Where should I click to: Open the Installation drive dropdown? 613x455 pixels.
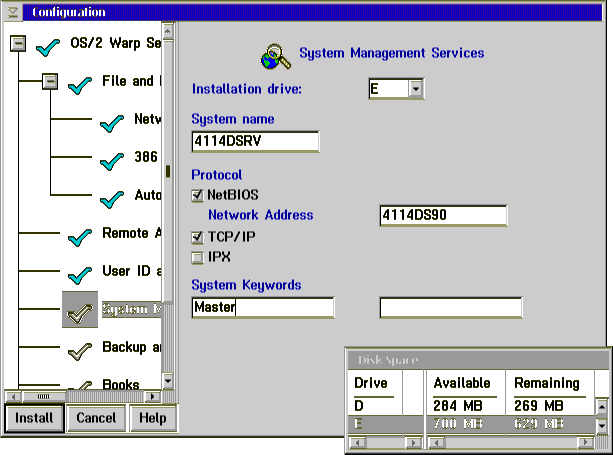tap(416, 89)
